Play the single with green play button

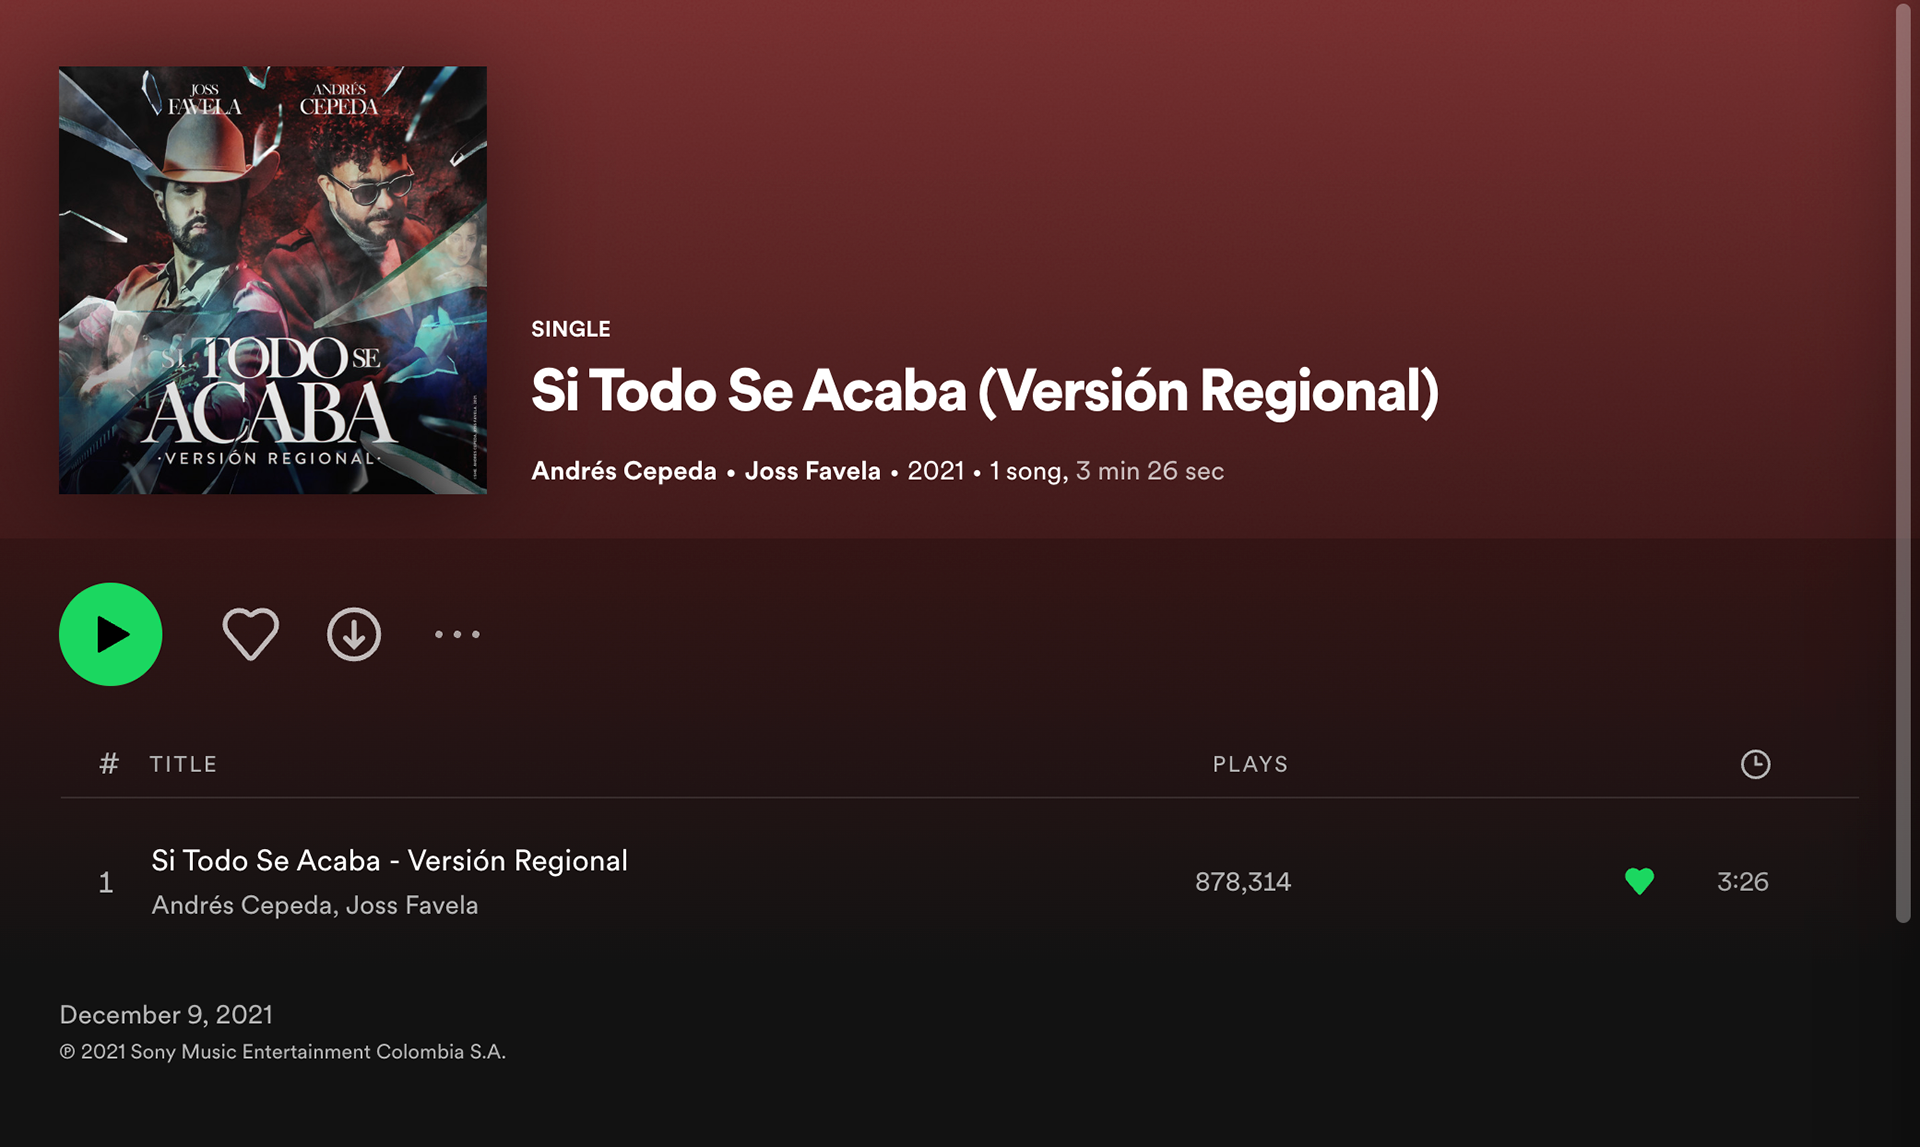pos(110,634)
